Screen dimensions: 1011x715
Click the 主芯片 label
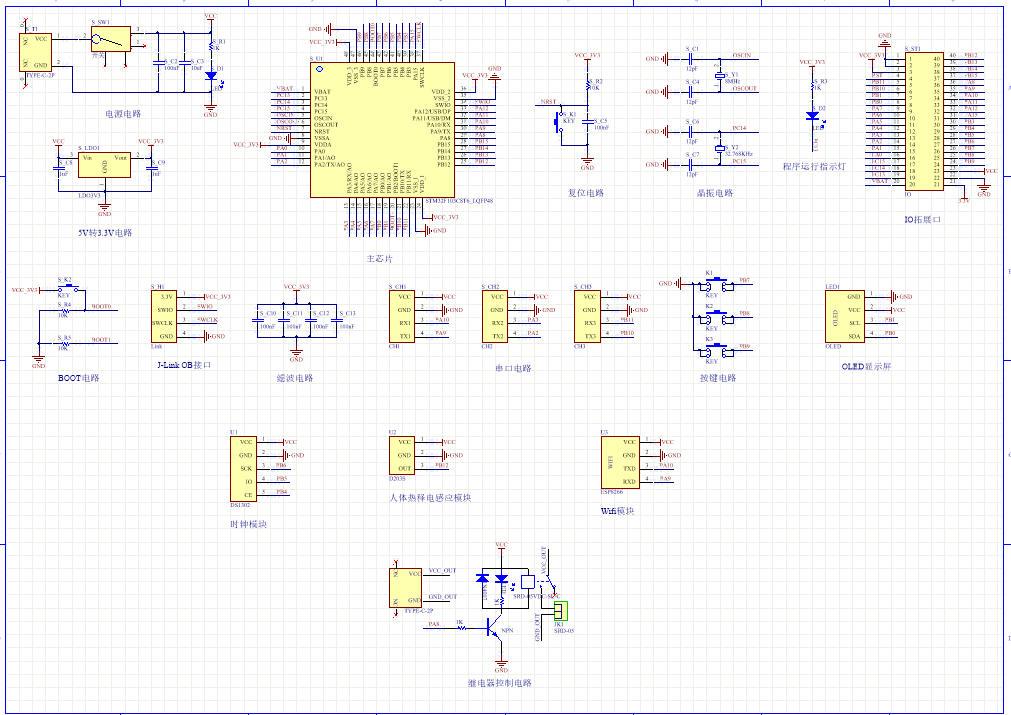click(x=379, y=259)
